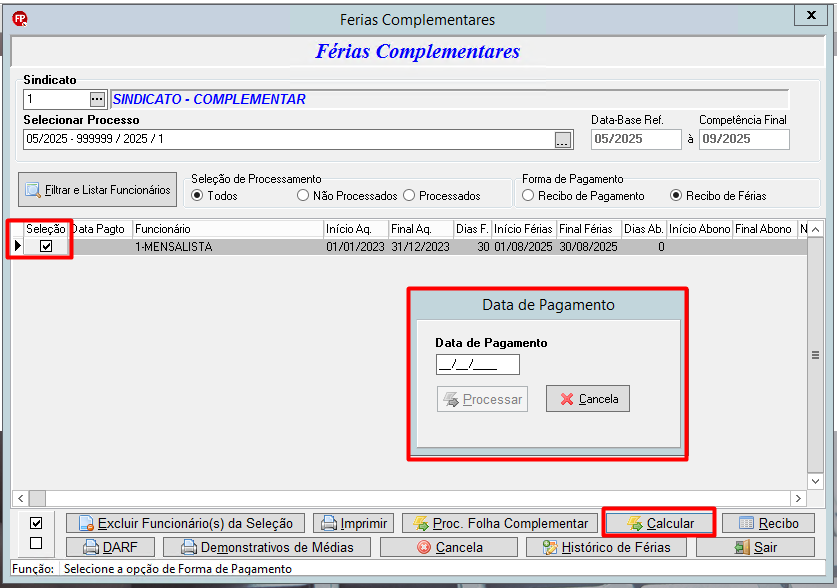Click the Imprimir printer button
This screenshot has width=837, height=588.
tap(353, 523)
